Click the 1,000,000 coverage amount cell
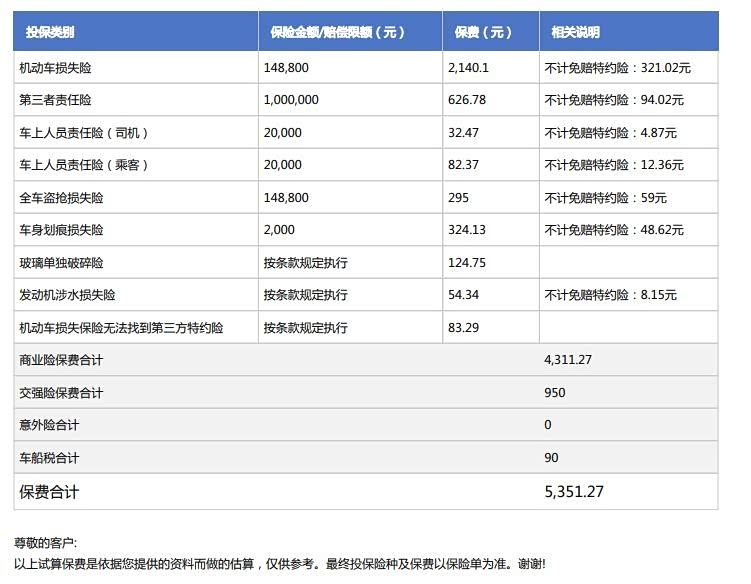This screenshot has height=584, width=751. point(291,100)
